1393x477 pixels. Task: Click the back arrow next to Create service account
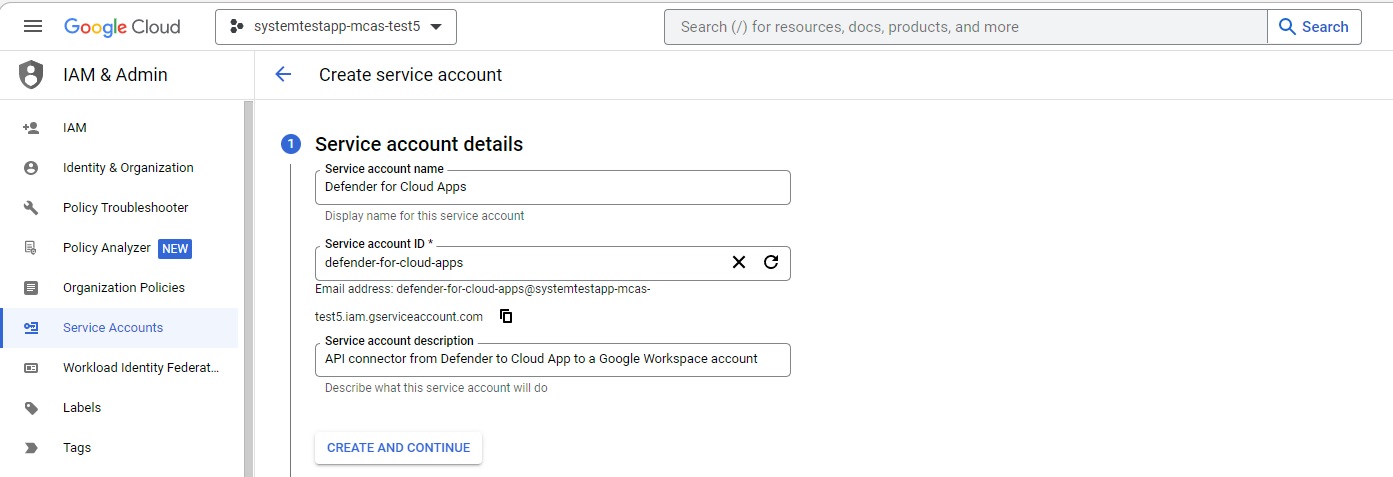tap(283, 74)
